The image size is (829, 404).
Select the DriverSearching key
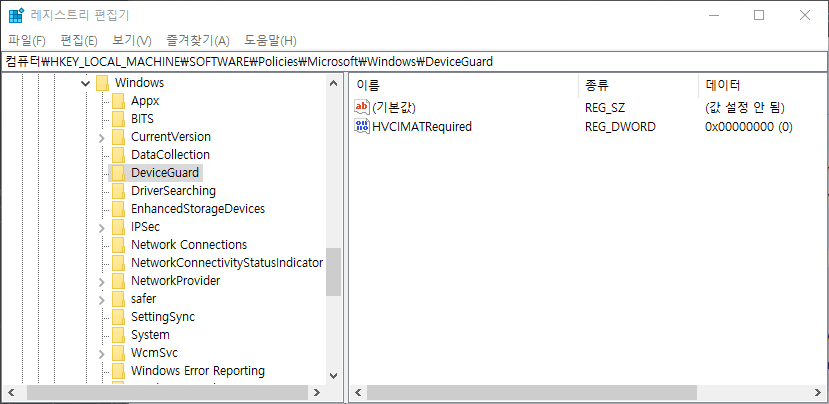[173, 190]
